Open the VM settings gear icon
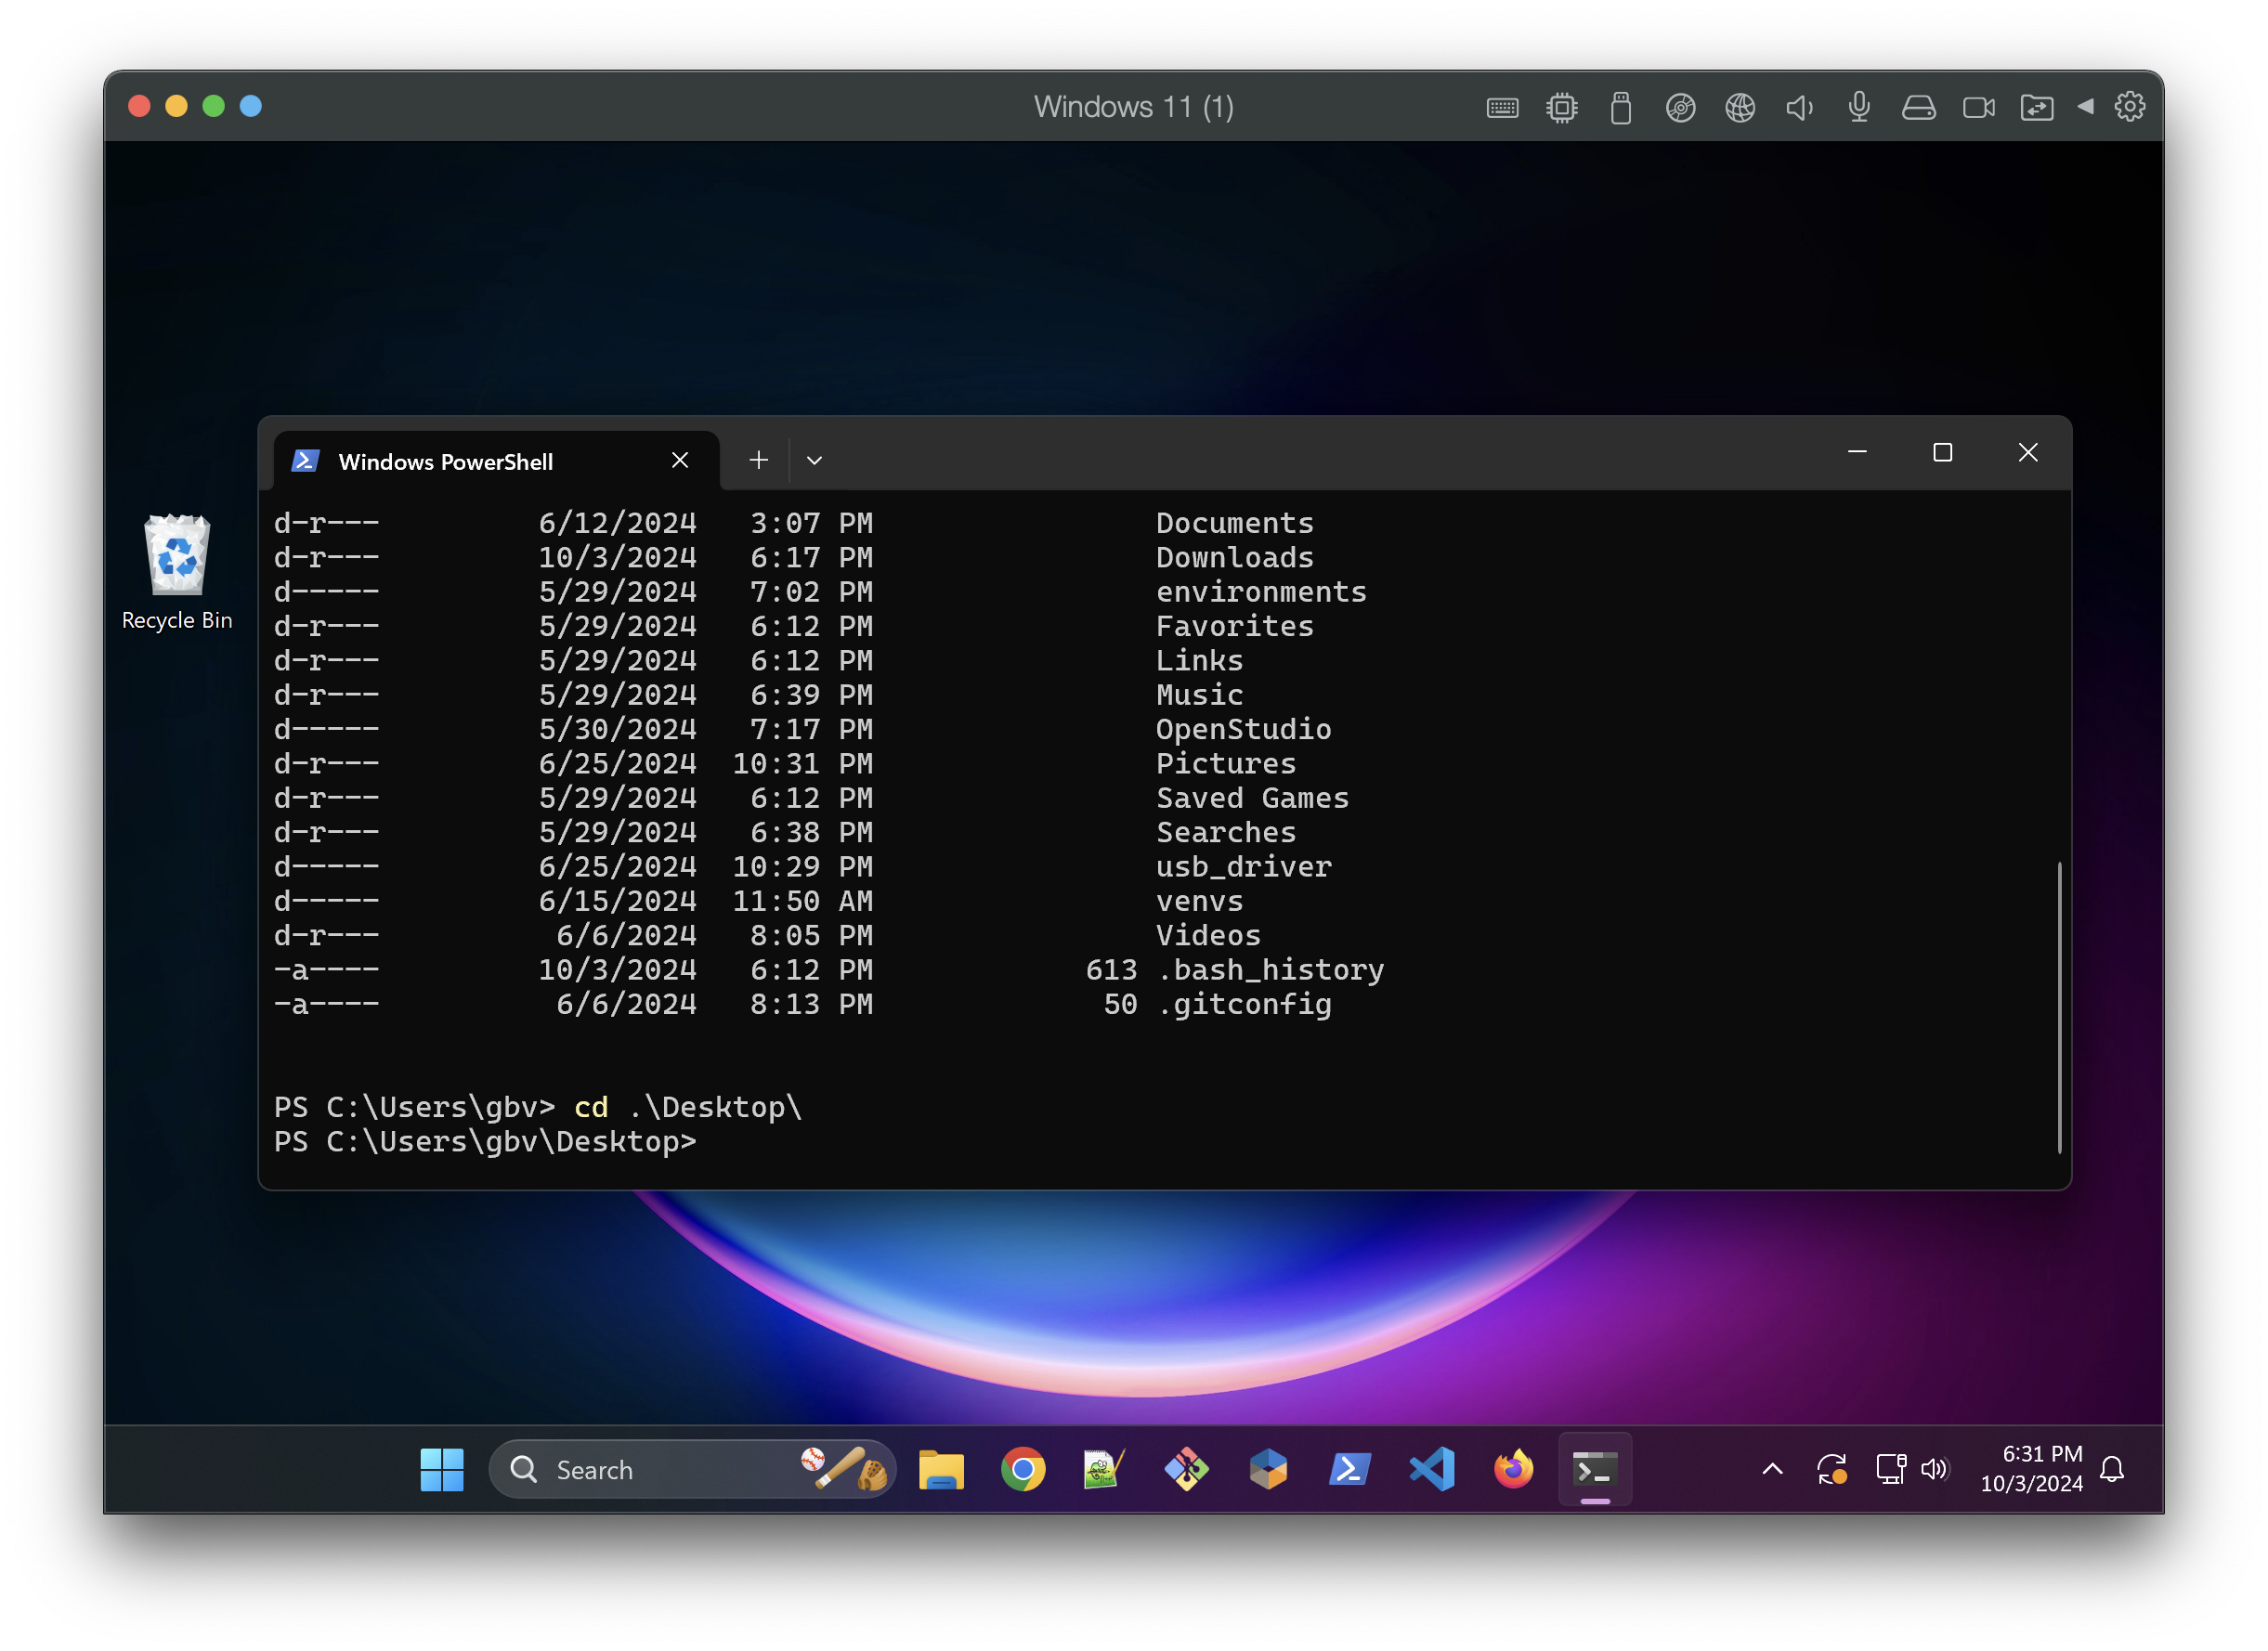The width and height of the screenshot is (2268, 1651). tap(2129, 106)
